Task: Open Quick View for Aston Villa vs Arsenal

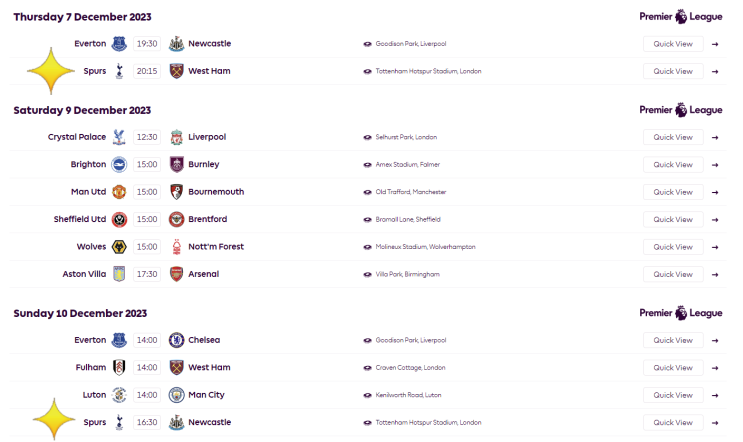Action: [673, 274]
